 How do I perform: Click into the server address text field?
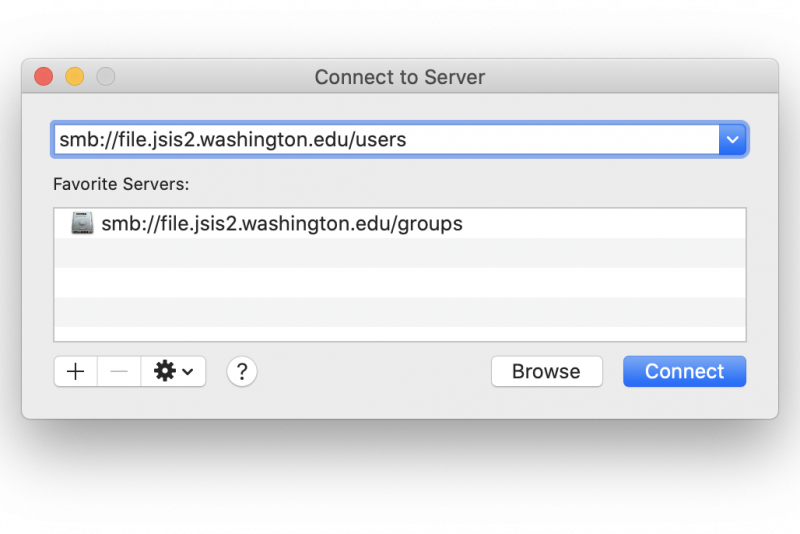386,139
